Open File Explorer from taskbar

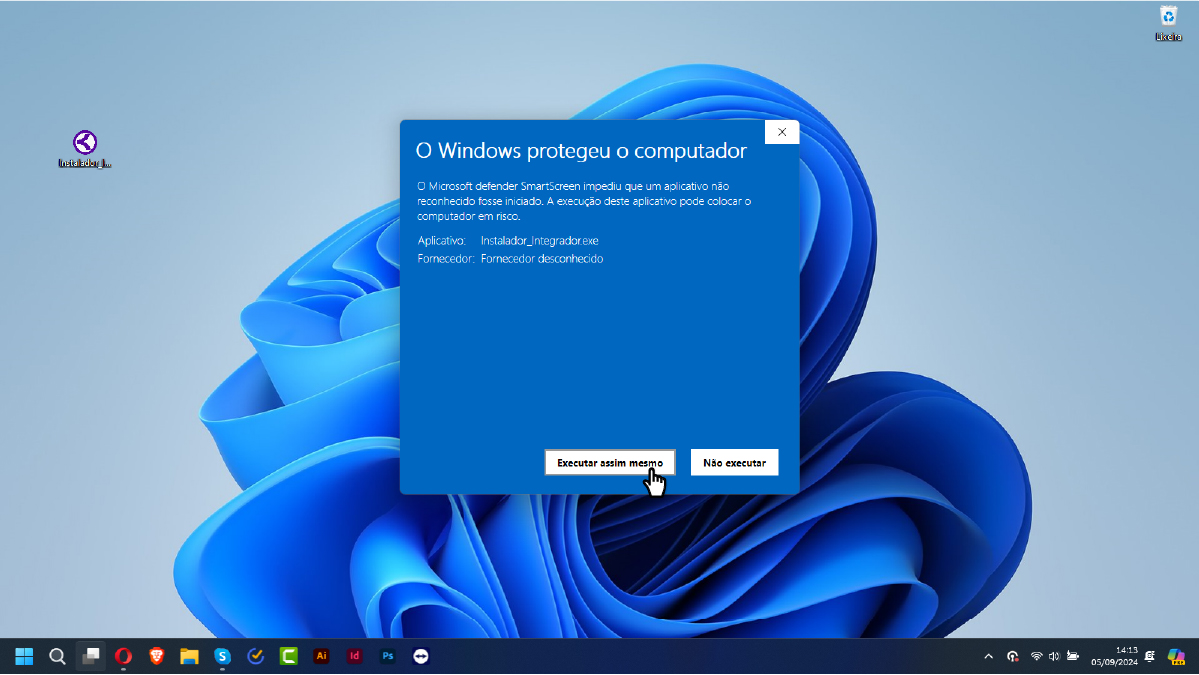(x=190, y=656)
